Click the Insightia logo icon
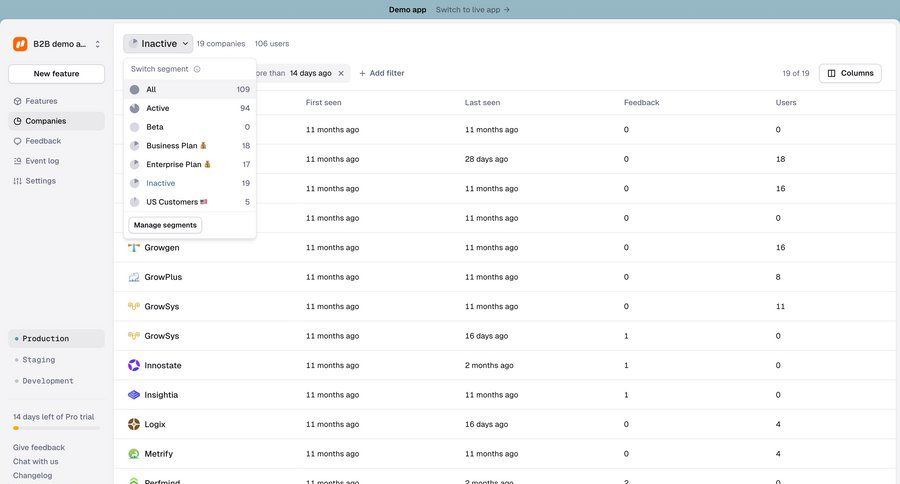900x484 pixels. pyautogui.click(x=134, y=395)
